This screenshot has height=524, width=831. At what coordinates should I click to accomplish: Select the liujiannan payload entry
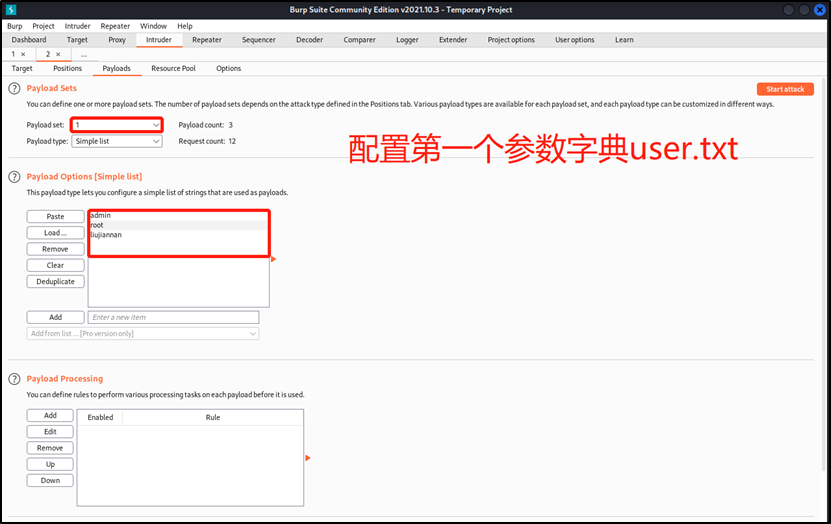point(178,235)
